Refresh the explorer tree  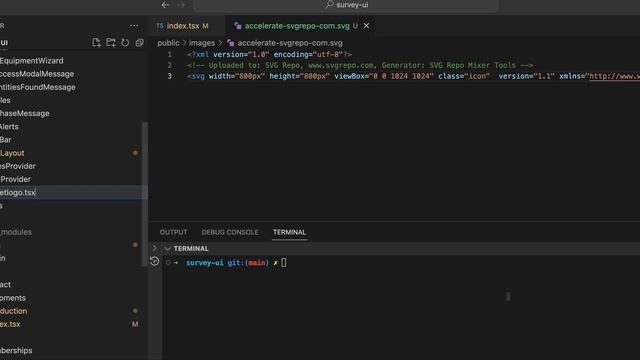125,43
